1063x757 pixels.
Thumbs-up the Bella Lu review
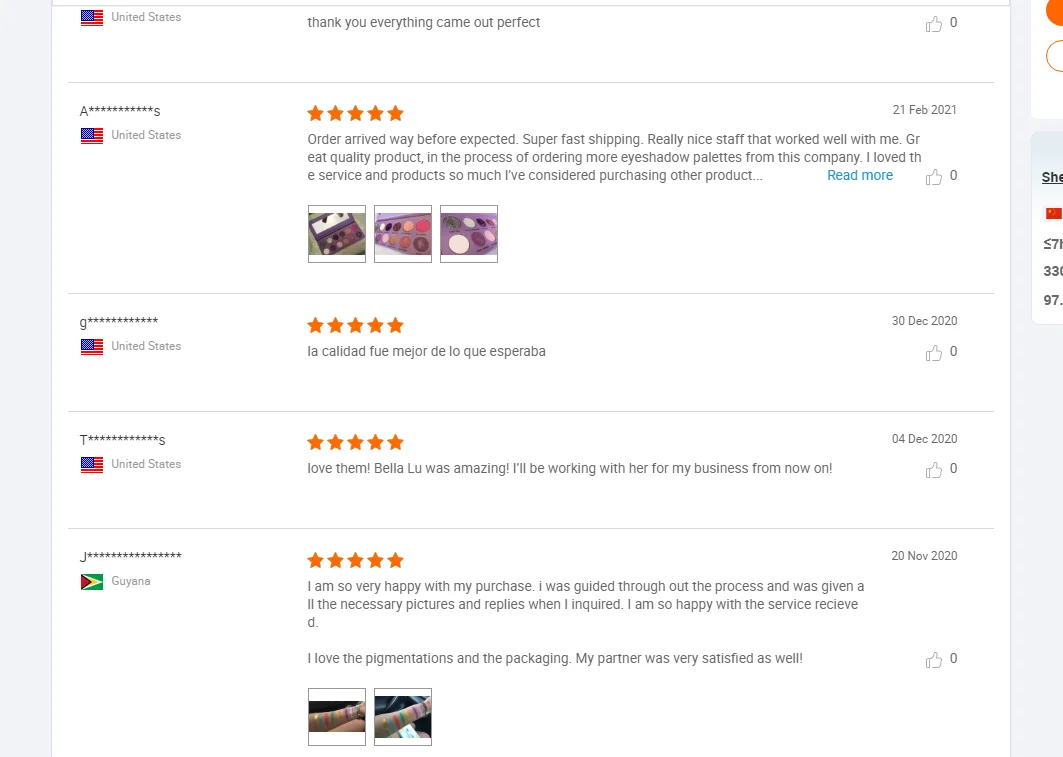pyautogui.click(x=934, y=470)
